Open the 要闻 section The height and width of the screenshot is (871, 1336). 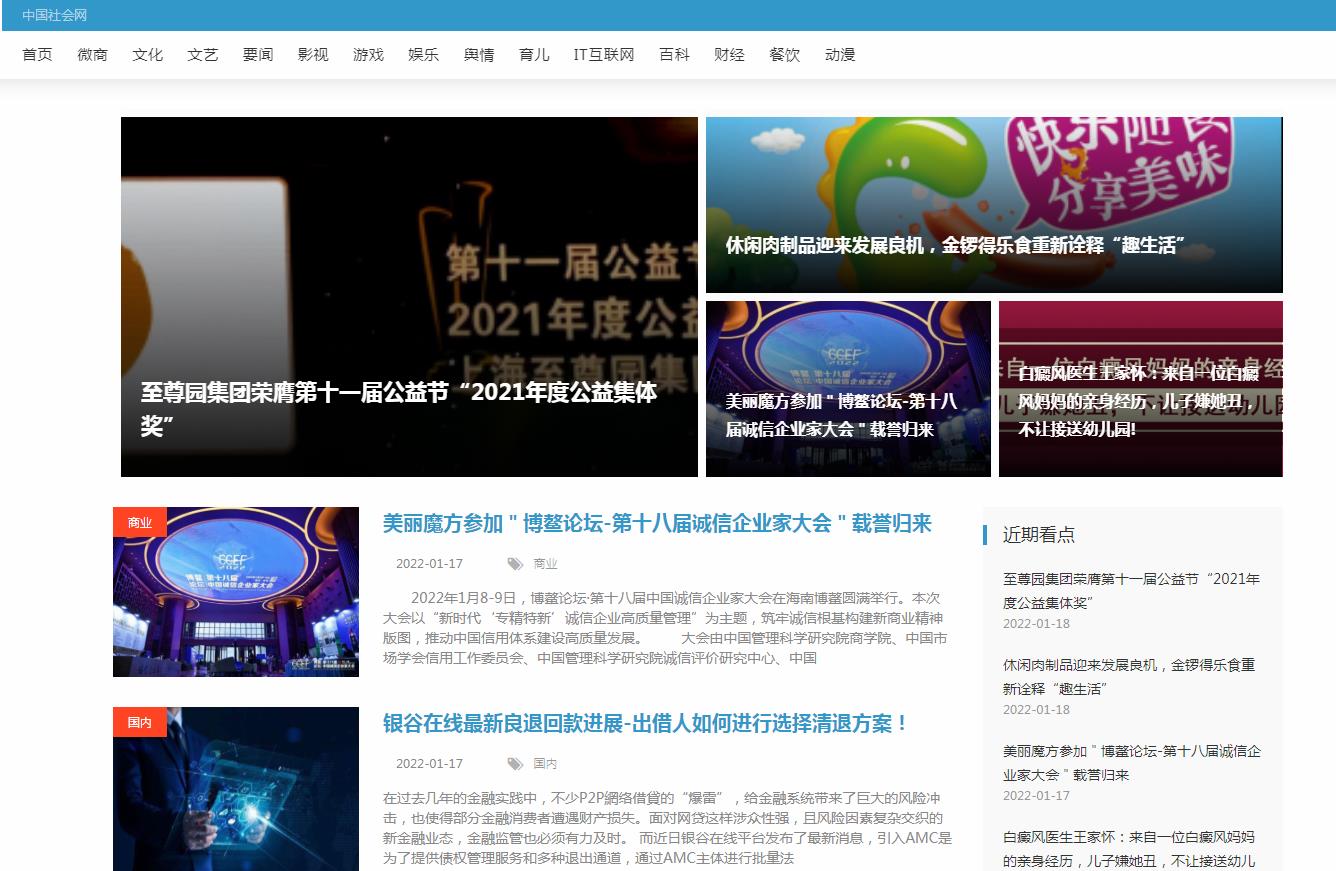[x=257, y=55]
